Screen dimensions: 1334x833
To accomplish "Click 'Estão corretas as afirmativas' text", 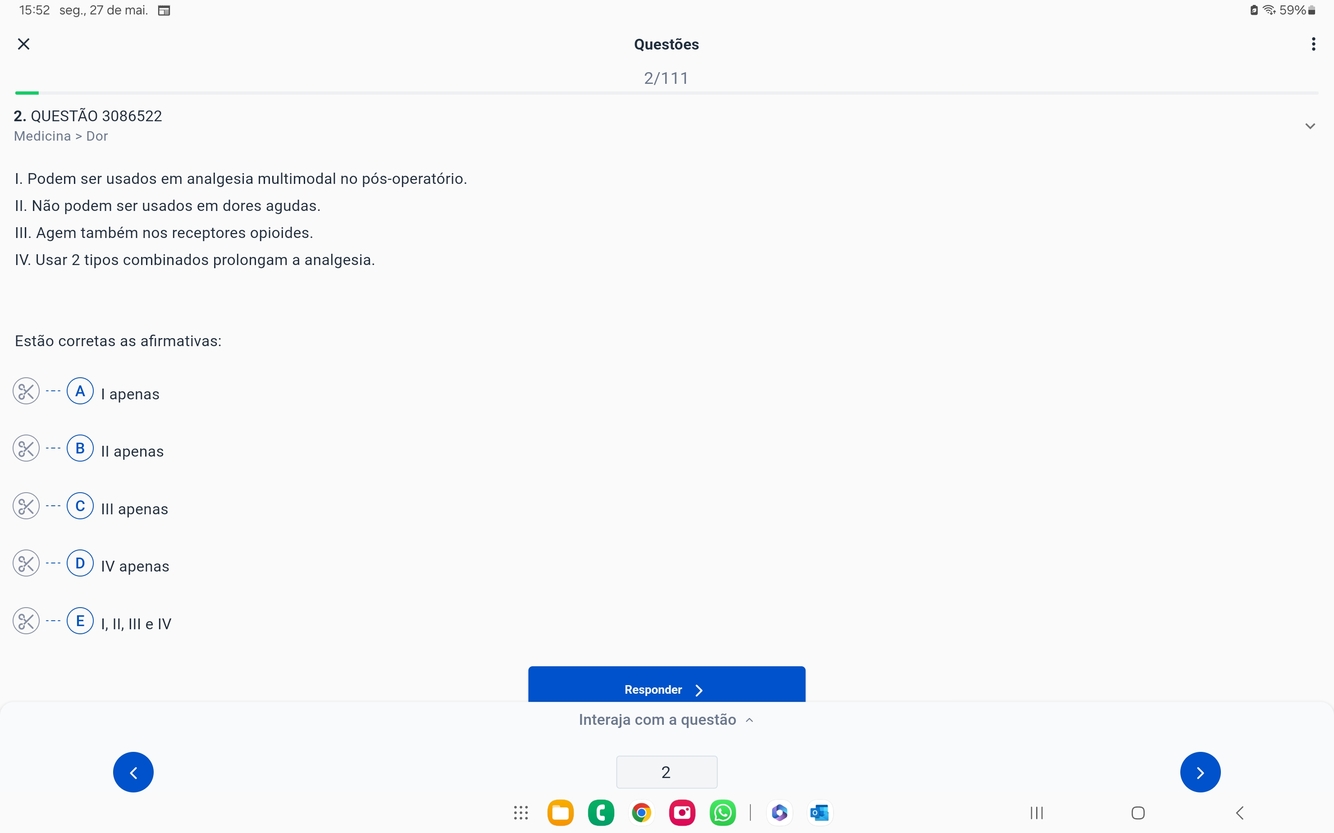I will [118, 341].
